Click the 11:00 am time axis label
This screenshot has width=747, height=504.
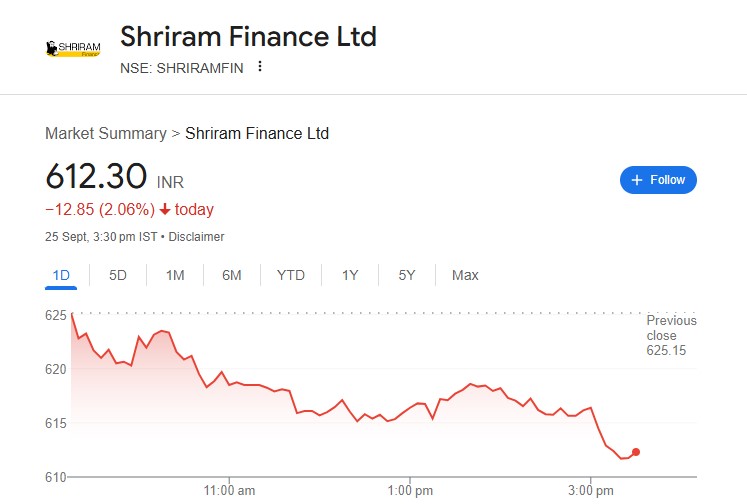point(229,490)
